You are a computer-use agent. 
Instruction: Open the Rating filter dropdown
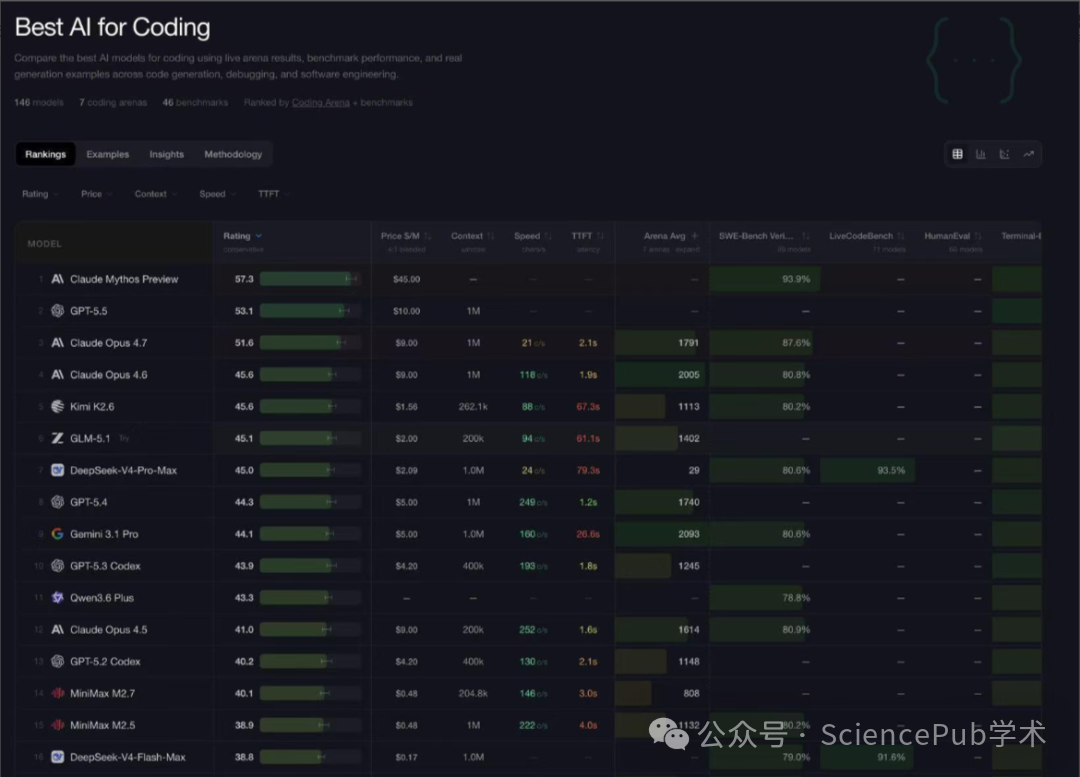(x=39, y=194)
